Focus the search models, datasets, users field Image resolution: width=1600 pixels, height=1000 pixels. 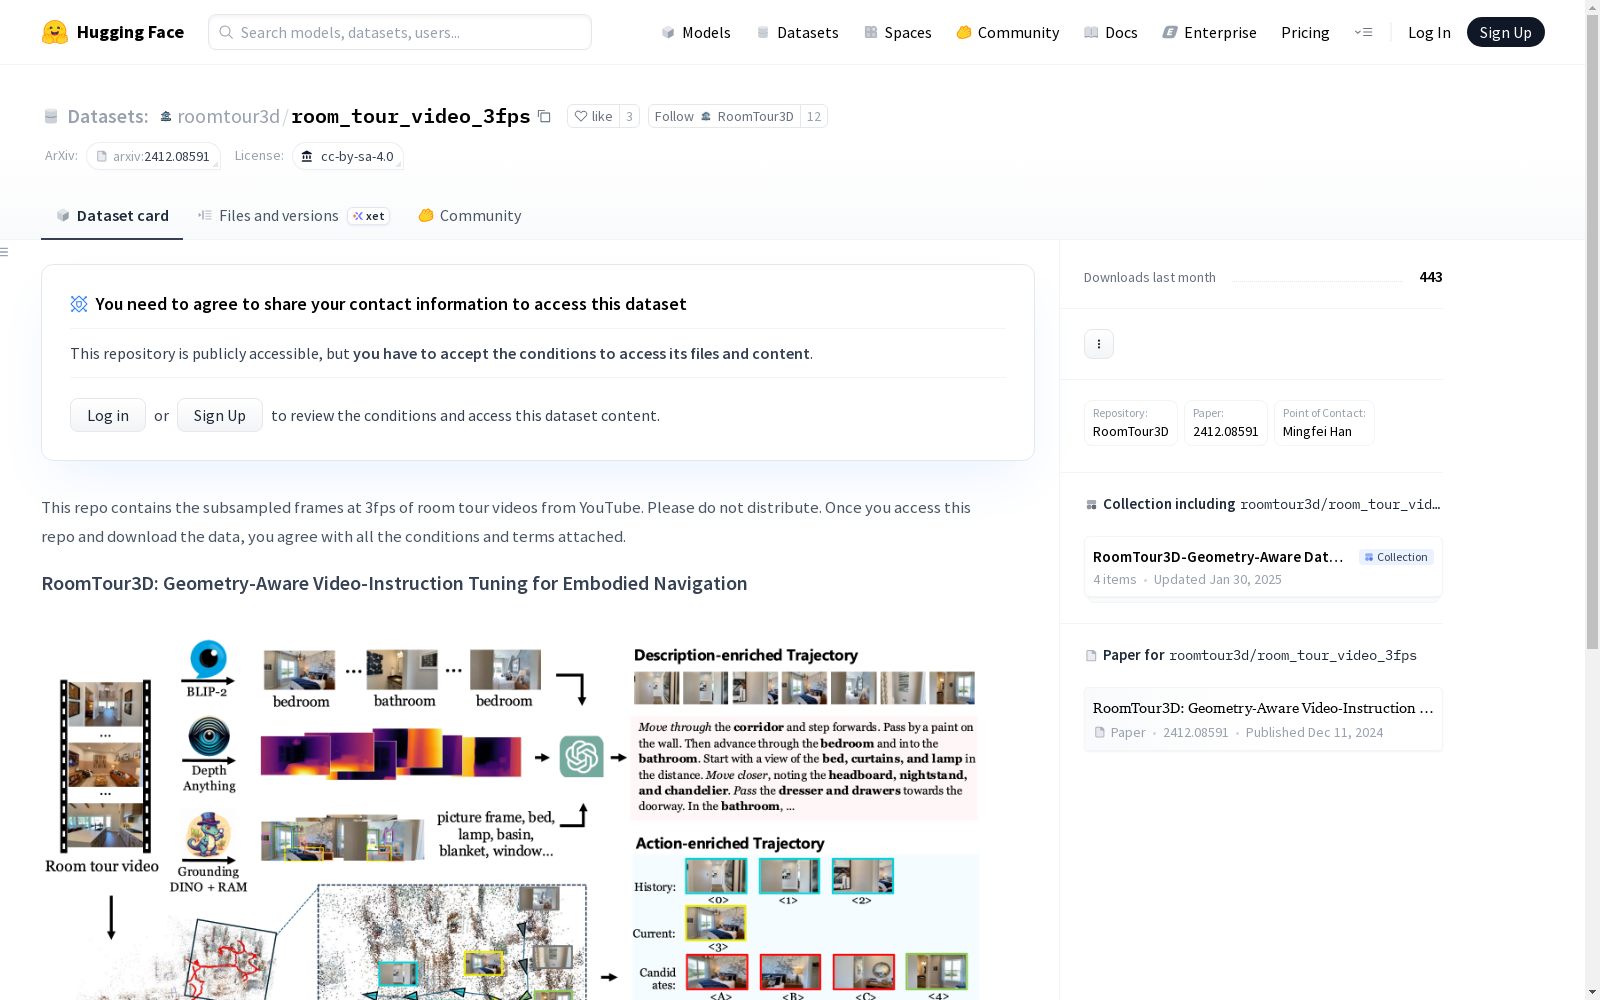pos(400,32)
